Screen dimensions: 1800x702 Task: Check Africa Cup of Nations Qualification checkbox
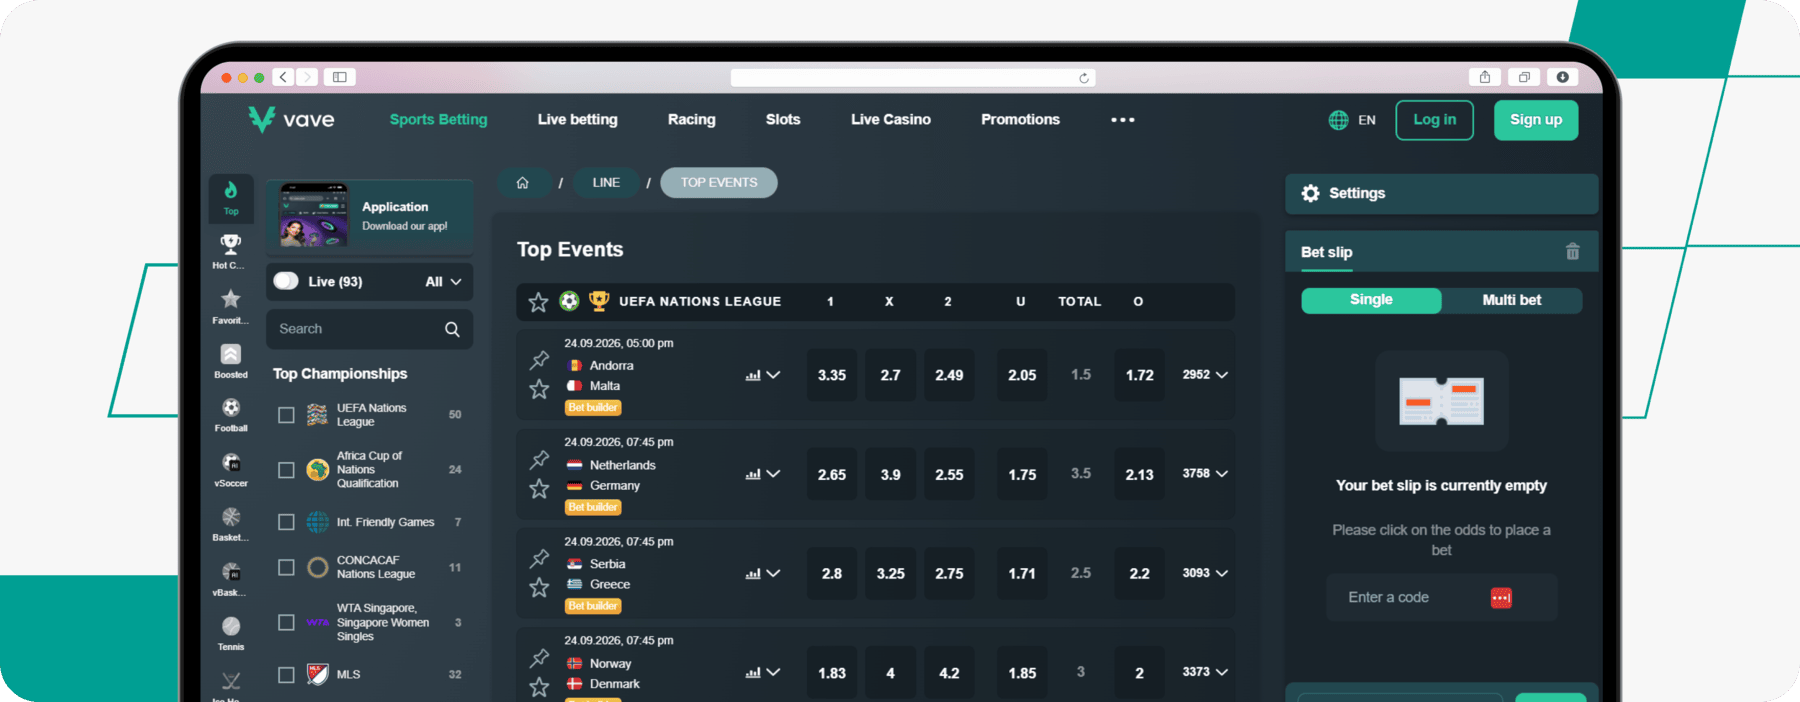click(286, 470)
